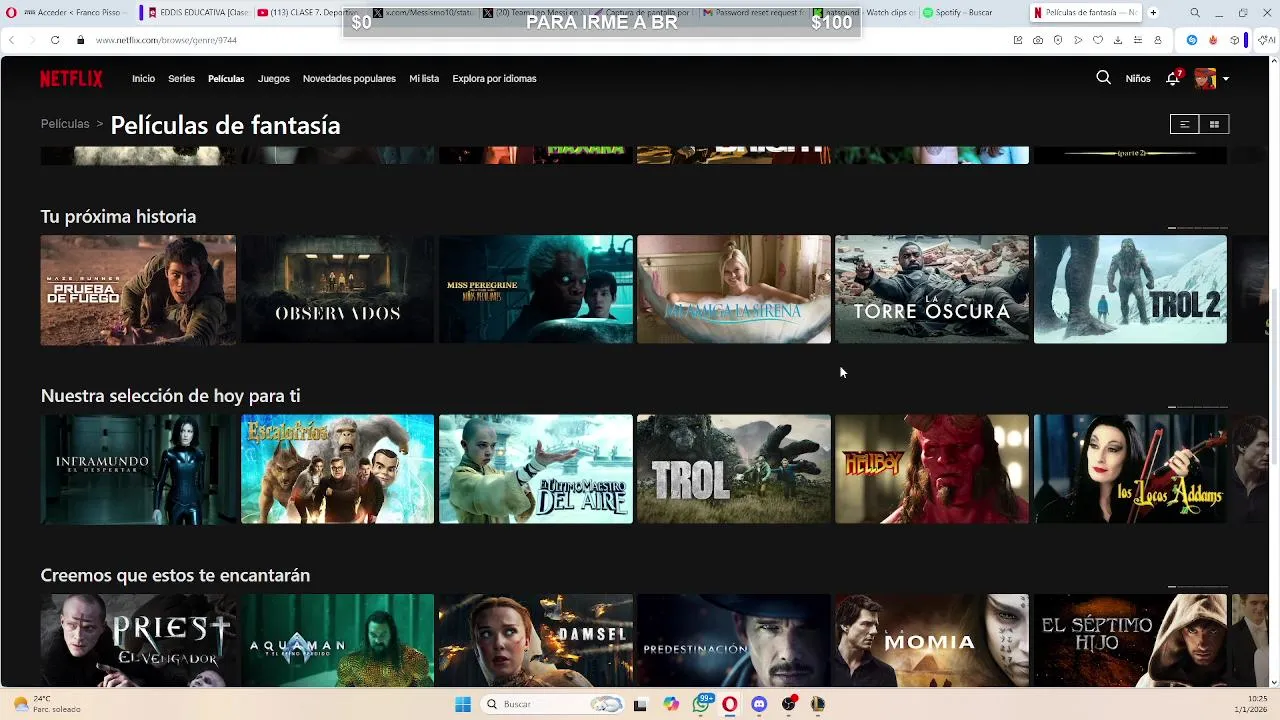Open the browser easy setup sliders icon
This screenshot has width=1280, height=720.
(1138, 40)
